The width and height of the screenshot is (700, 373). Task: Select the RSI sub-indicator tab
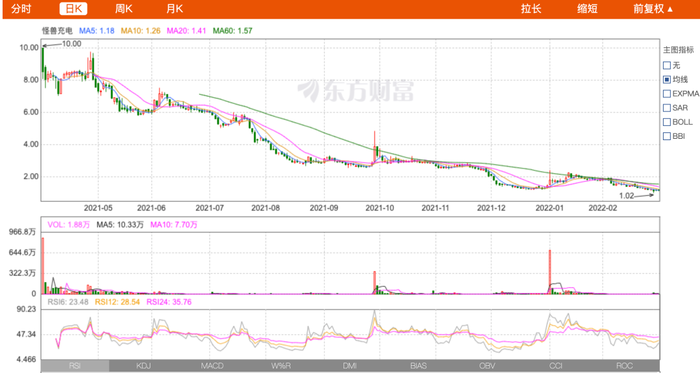click(x=75, y=366)
